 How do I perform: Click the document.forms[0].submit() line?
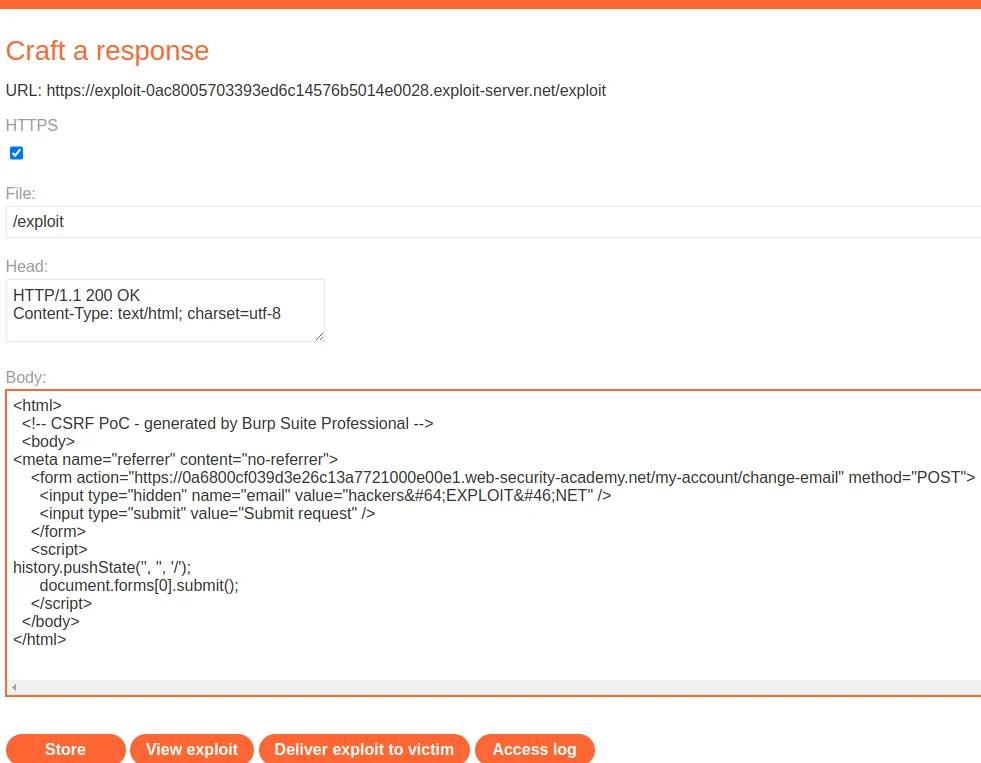coord(139,586)
